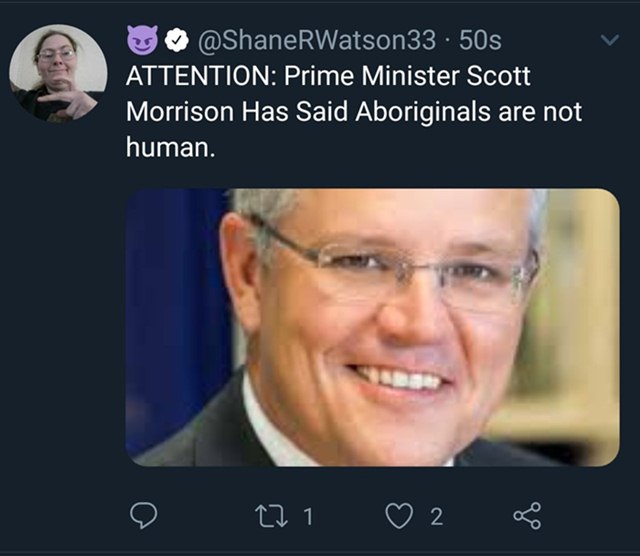Click the word "human." in tweet
This screenshot has width=640, height=556.
170,147
